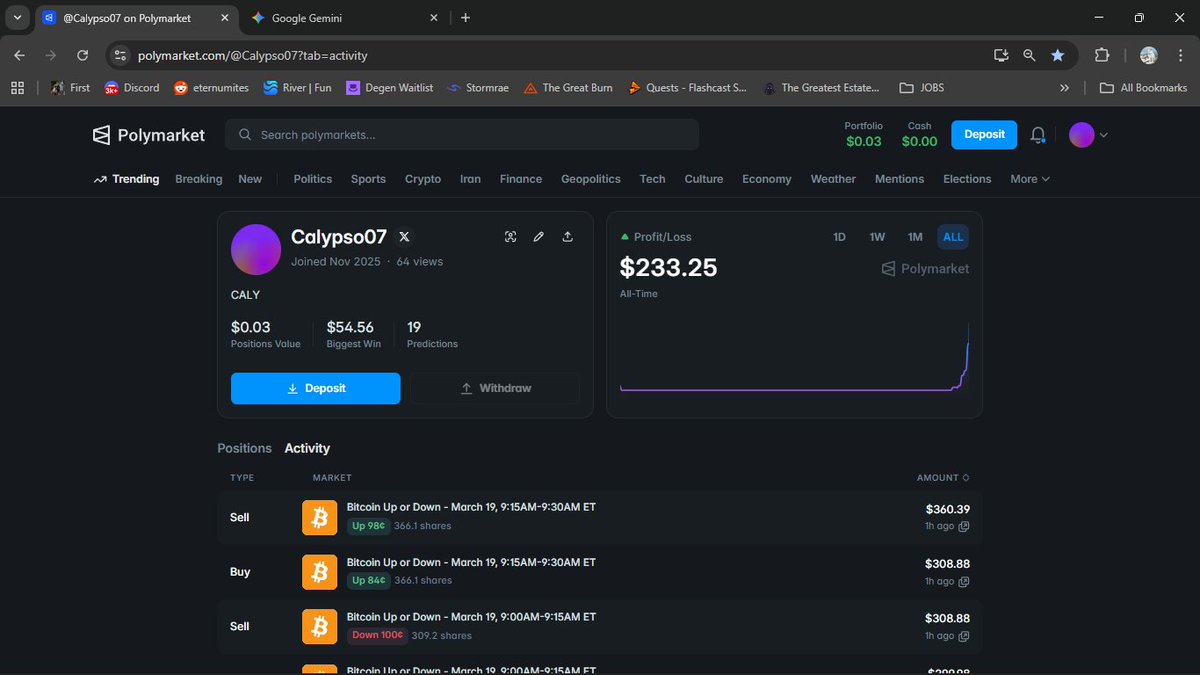
Task: Click the share profile upload icon
Action: (568, 237)
